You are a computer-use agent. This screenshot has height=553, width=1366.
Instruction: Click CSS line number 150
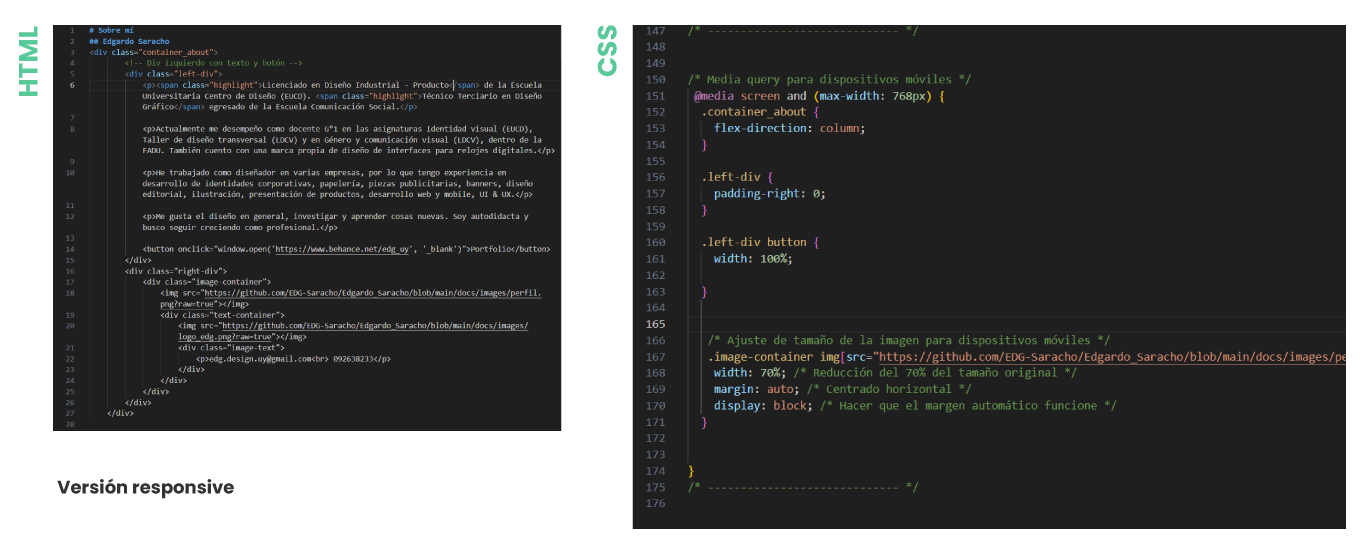(656, 79)
